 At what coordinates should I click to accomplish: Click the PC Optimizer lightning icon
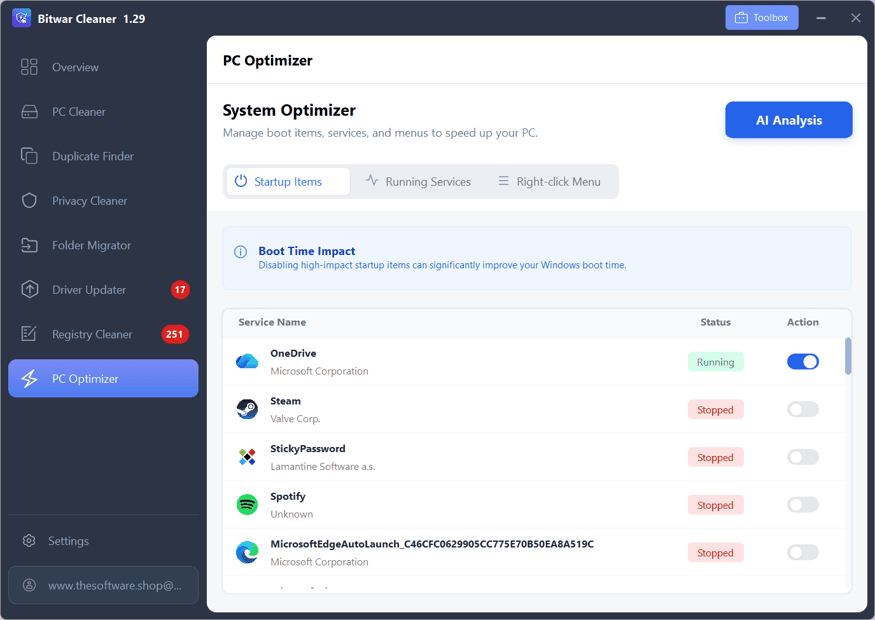pos(29,378)
